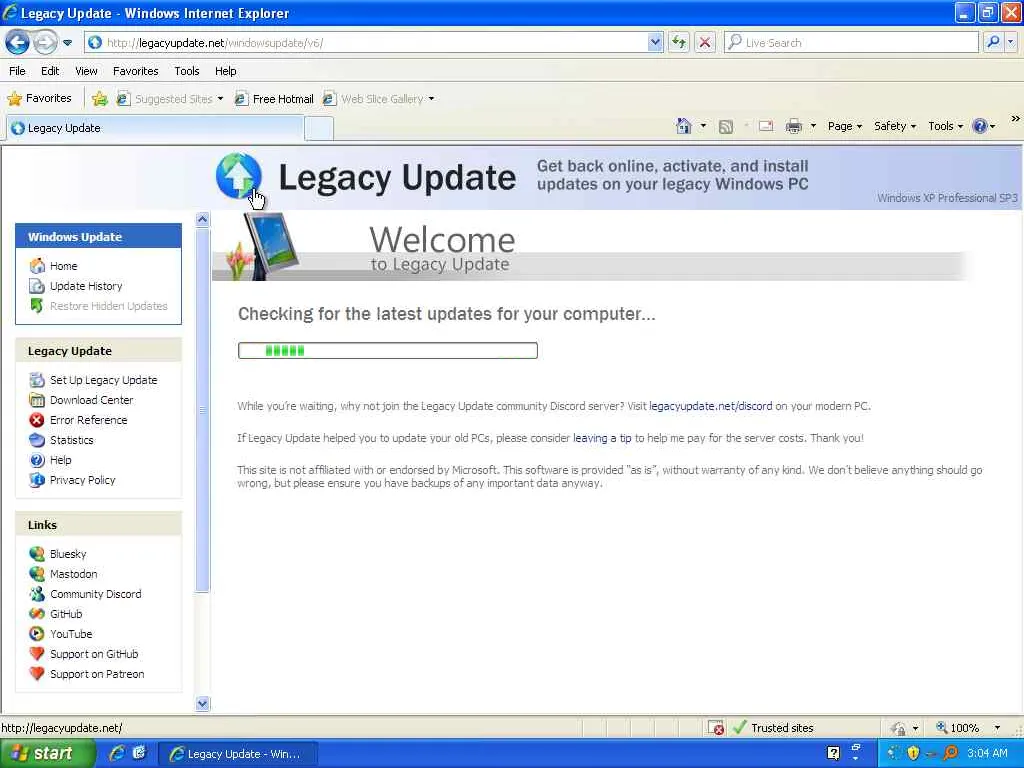This screenshot has height=768, width=1024.
Task: Click the popup blocker status bar icon
Action: pyautogui.click(x=716, y=728)
